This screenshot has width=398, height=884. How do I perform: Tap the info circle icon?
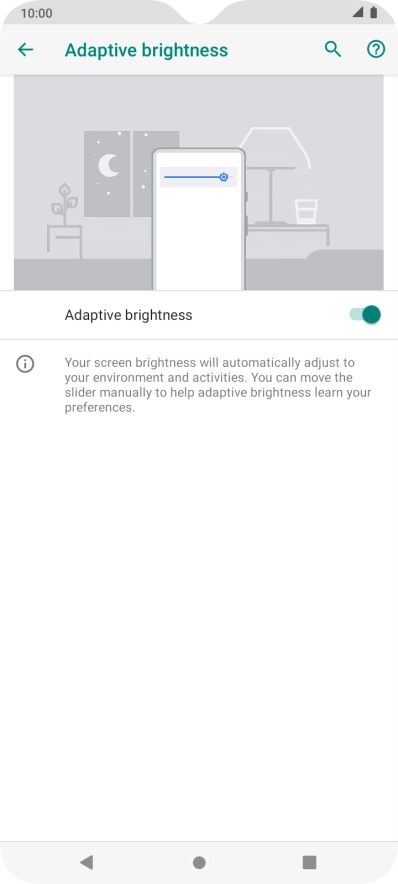click(x=25, y=364)
